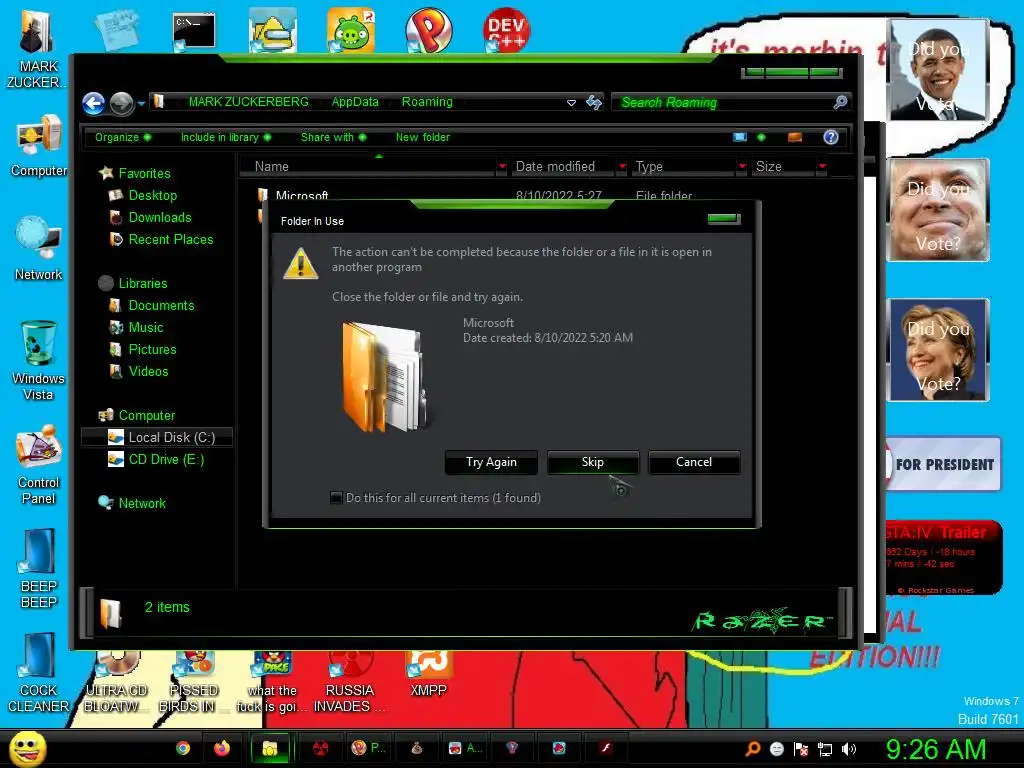Click the volume speaker tray icon
Image resolution: width=1024 pixels, height=768 pixels.
point(849,749)
